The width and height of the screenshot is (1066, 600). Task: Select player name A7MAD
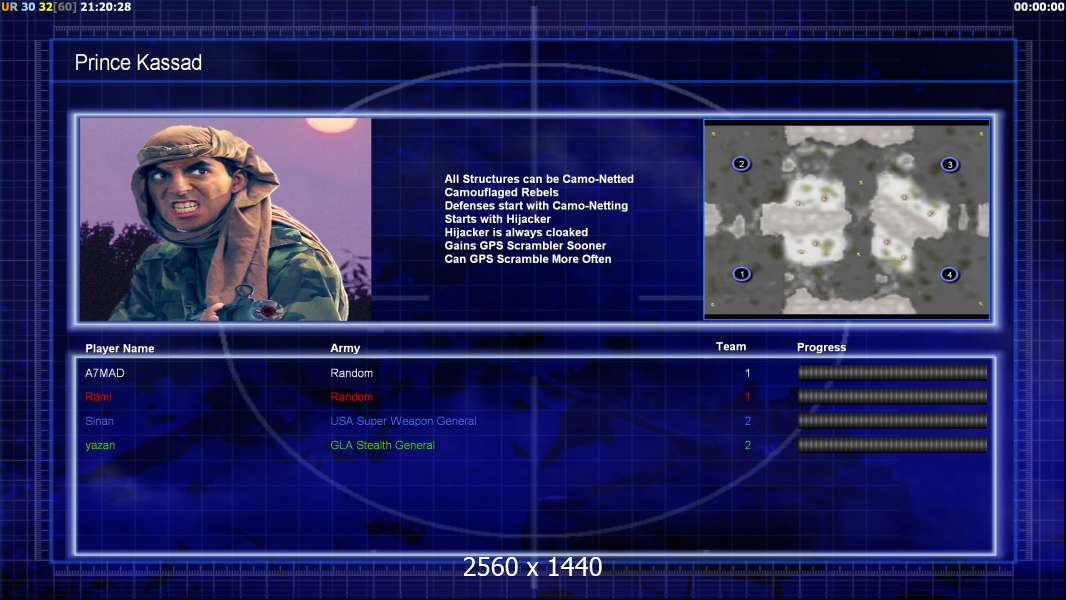[x=105, y=373]
